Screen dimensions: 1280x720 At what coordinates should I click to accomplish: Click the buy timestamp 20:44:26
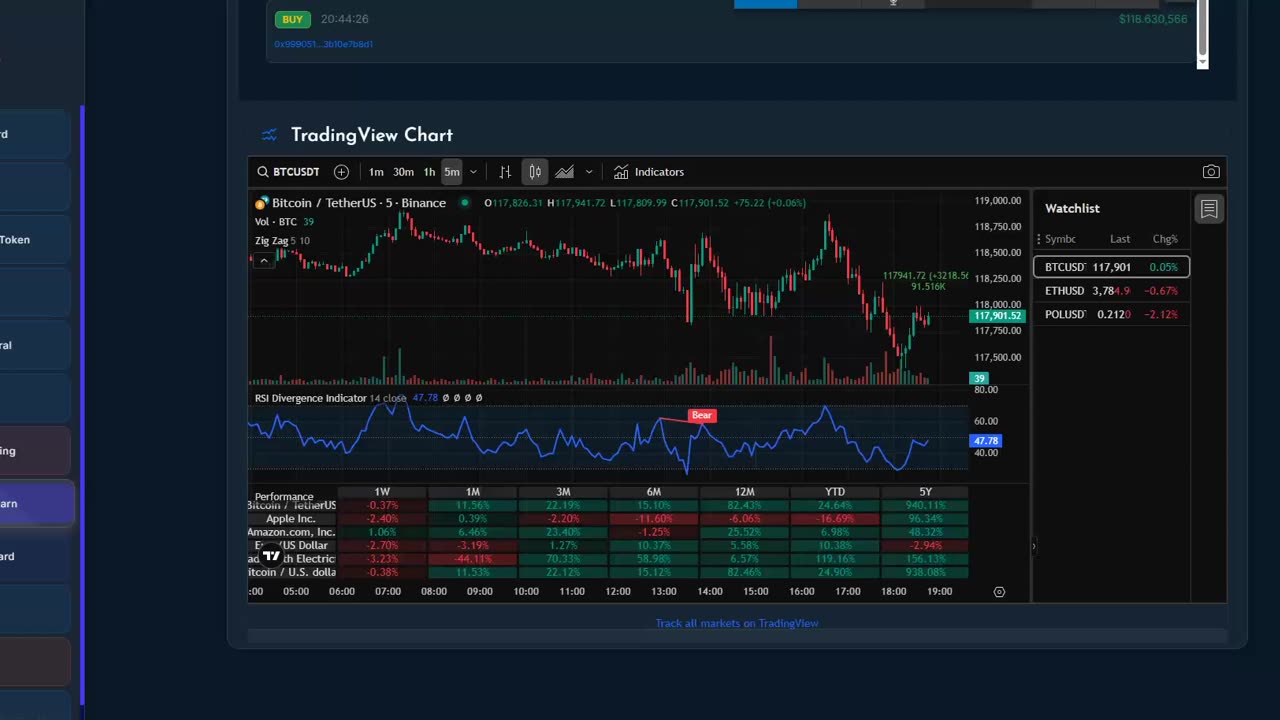click(345, 19)
